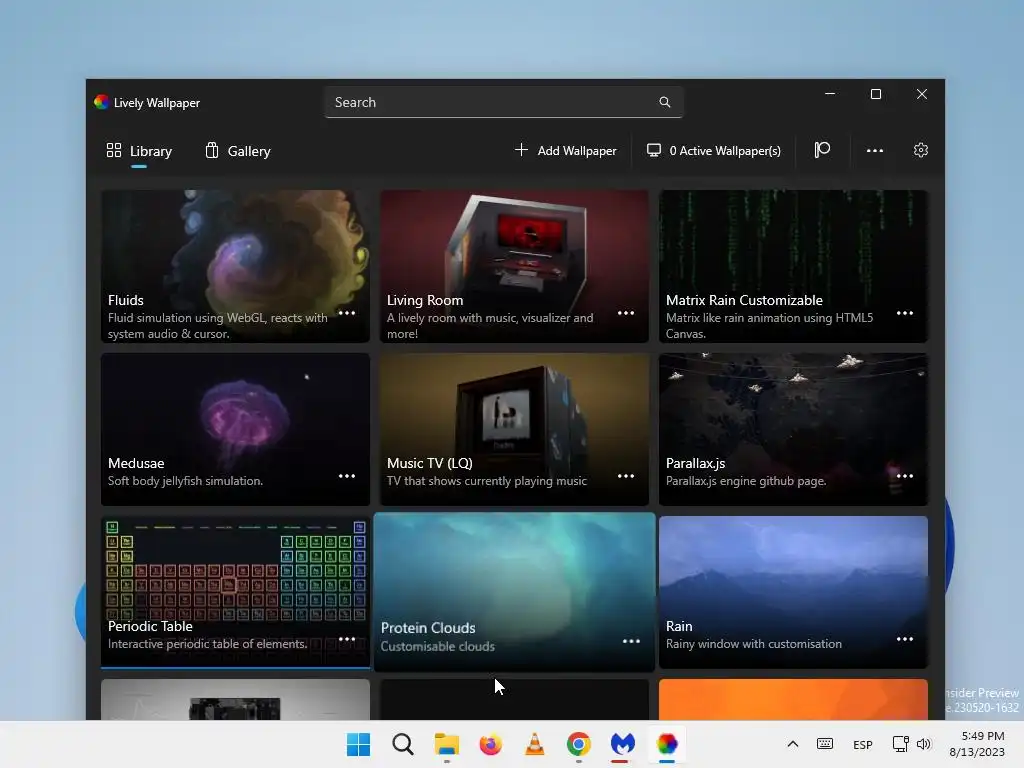Open the Living Room wallpaper options menu
This screenshot has width=1024, height=768.
click(626, 313)
